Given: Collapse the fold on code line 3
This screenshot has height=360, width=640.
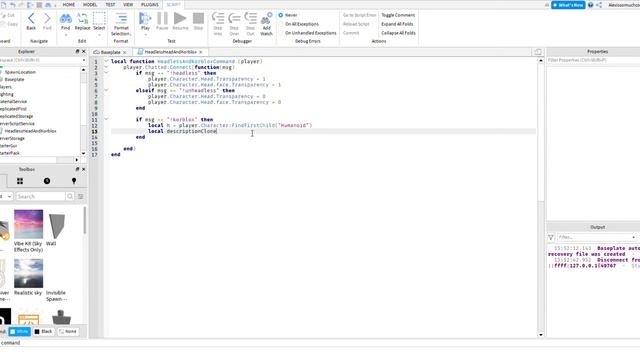Looking at the screenshot, I should pos(106,73).
